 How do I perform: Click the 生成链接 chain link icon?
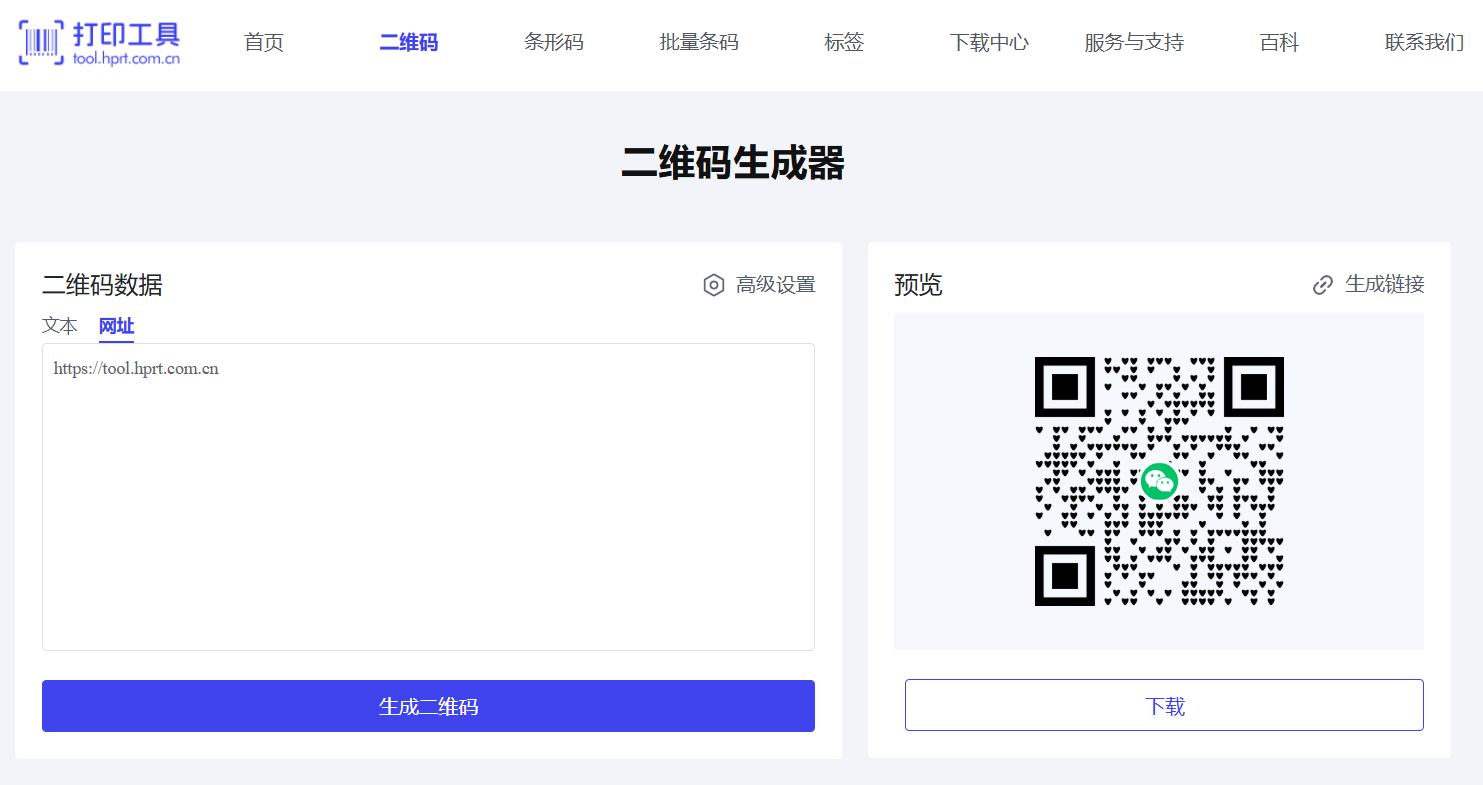1323,286
